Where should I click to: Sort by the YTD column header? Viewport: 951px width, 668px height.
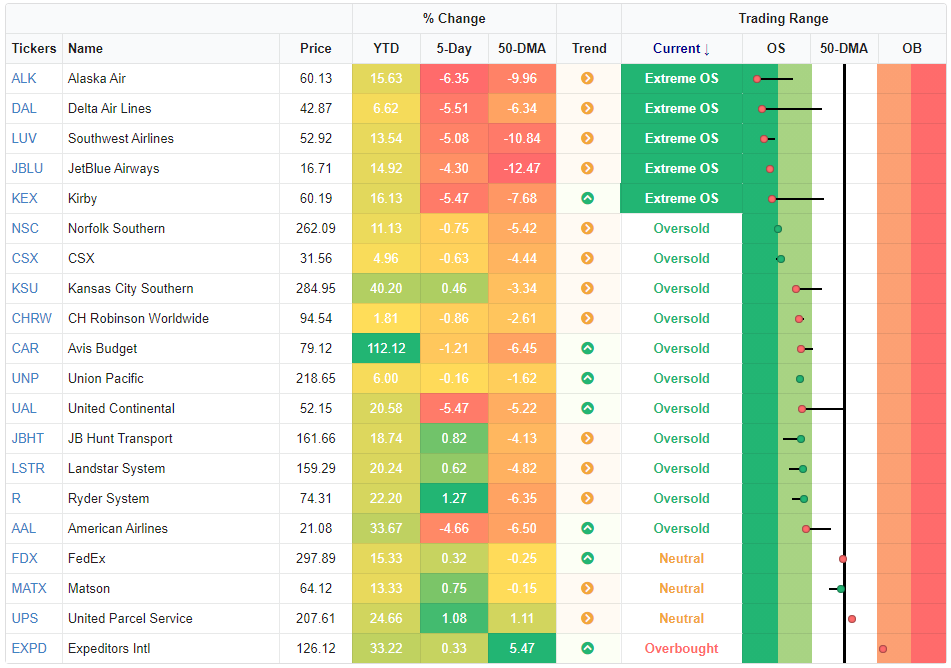click(385, 48)
